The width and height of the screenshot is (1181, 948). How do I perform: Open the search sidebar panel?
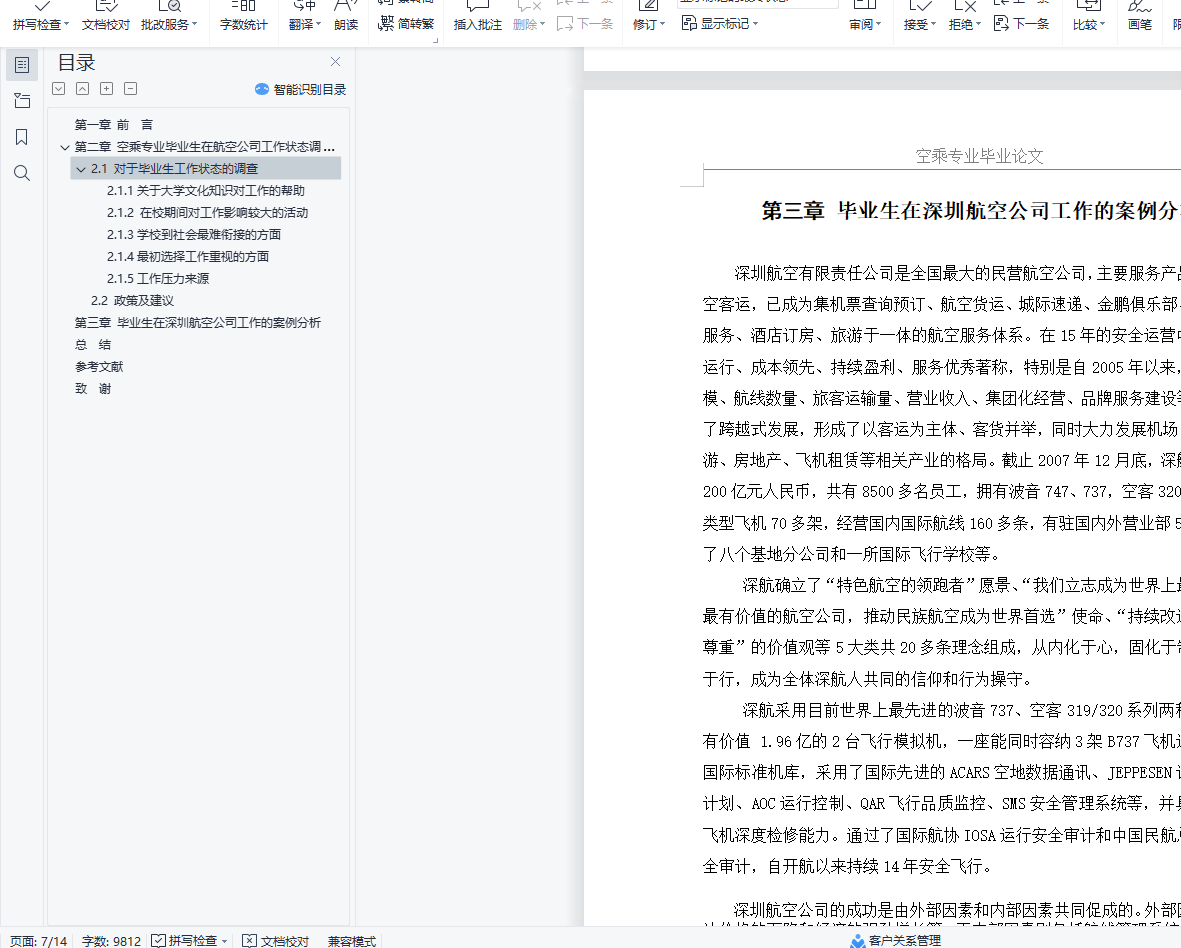[x=22, y=173]
